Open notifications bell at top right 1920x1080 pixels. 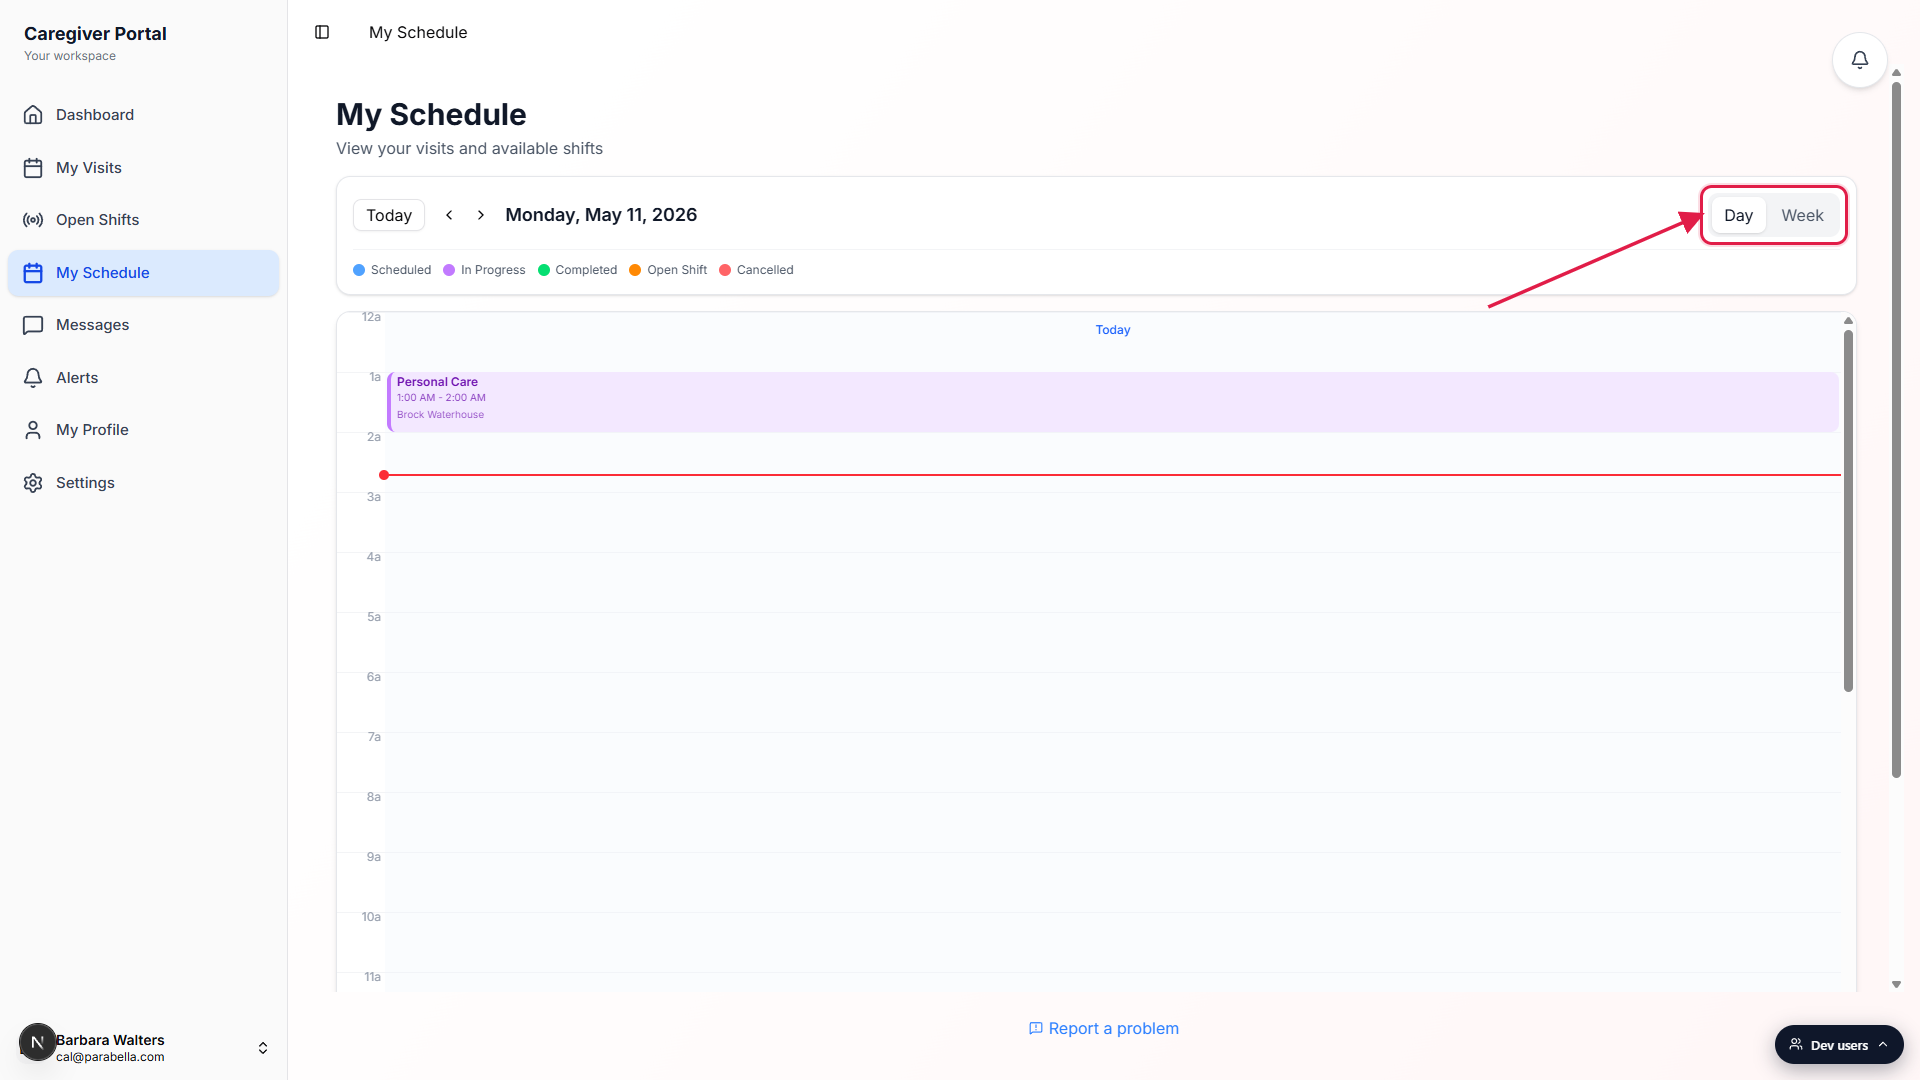pyautogui.click(x=1859, y=60)
